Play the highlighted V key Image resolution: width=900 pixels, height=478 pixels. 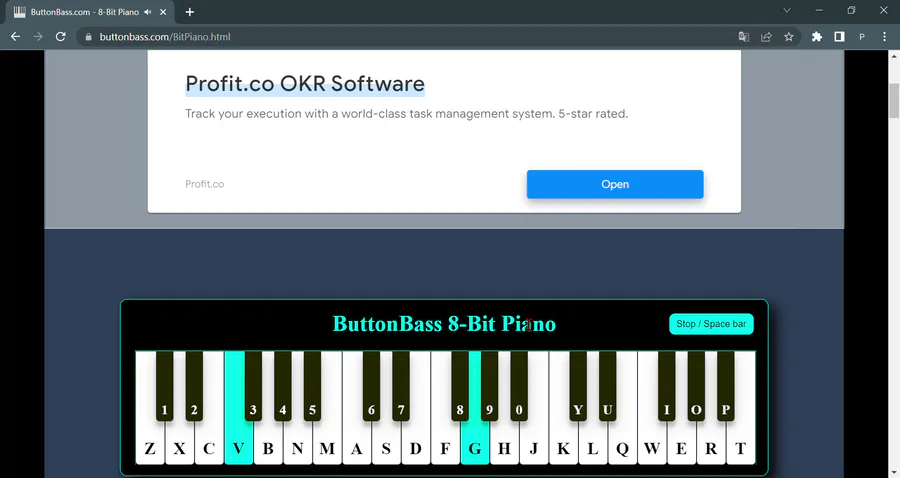click(239, 449)
